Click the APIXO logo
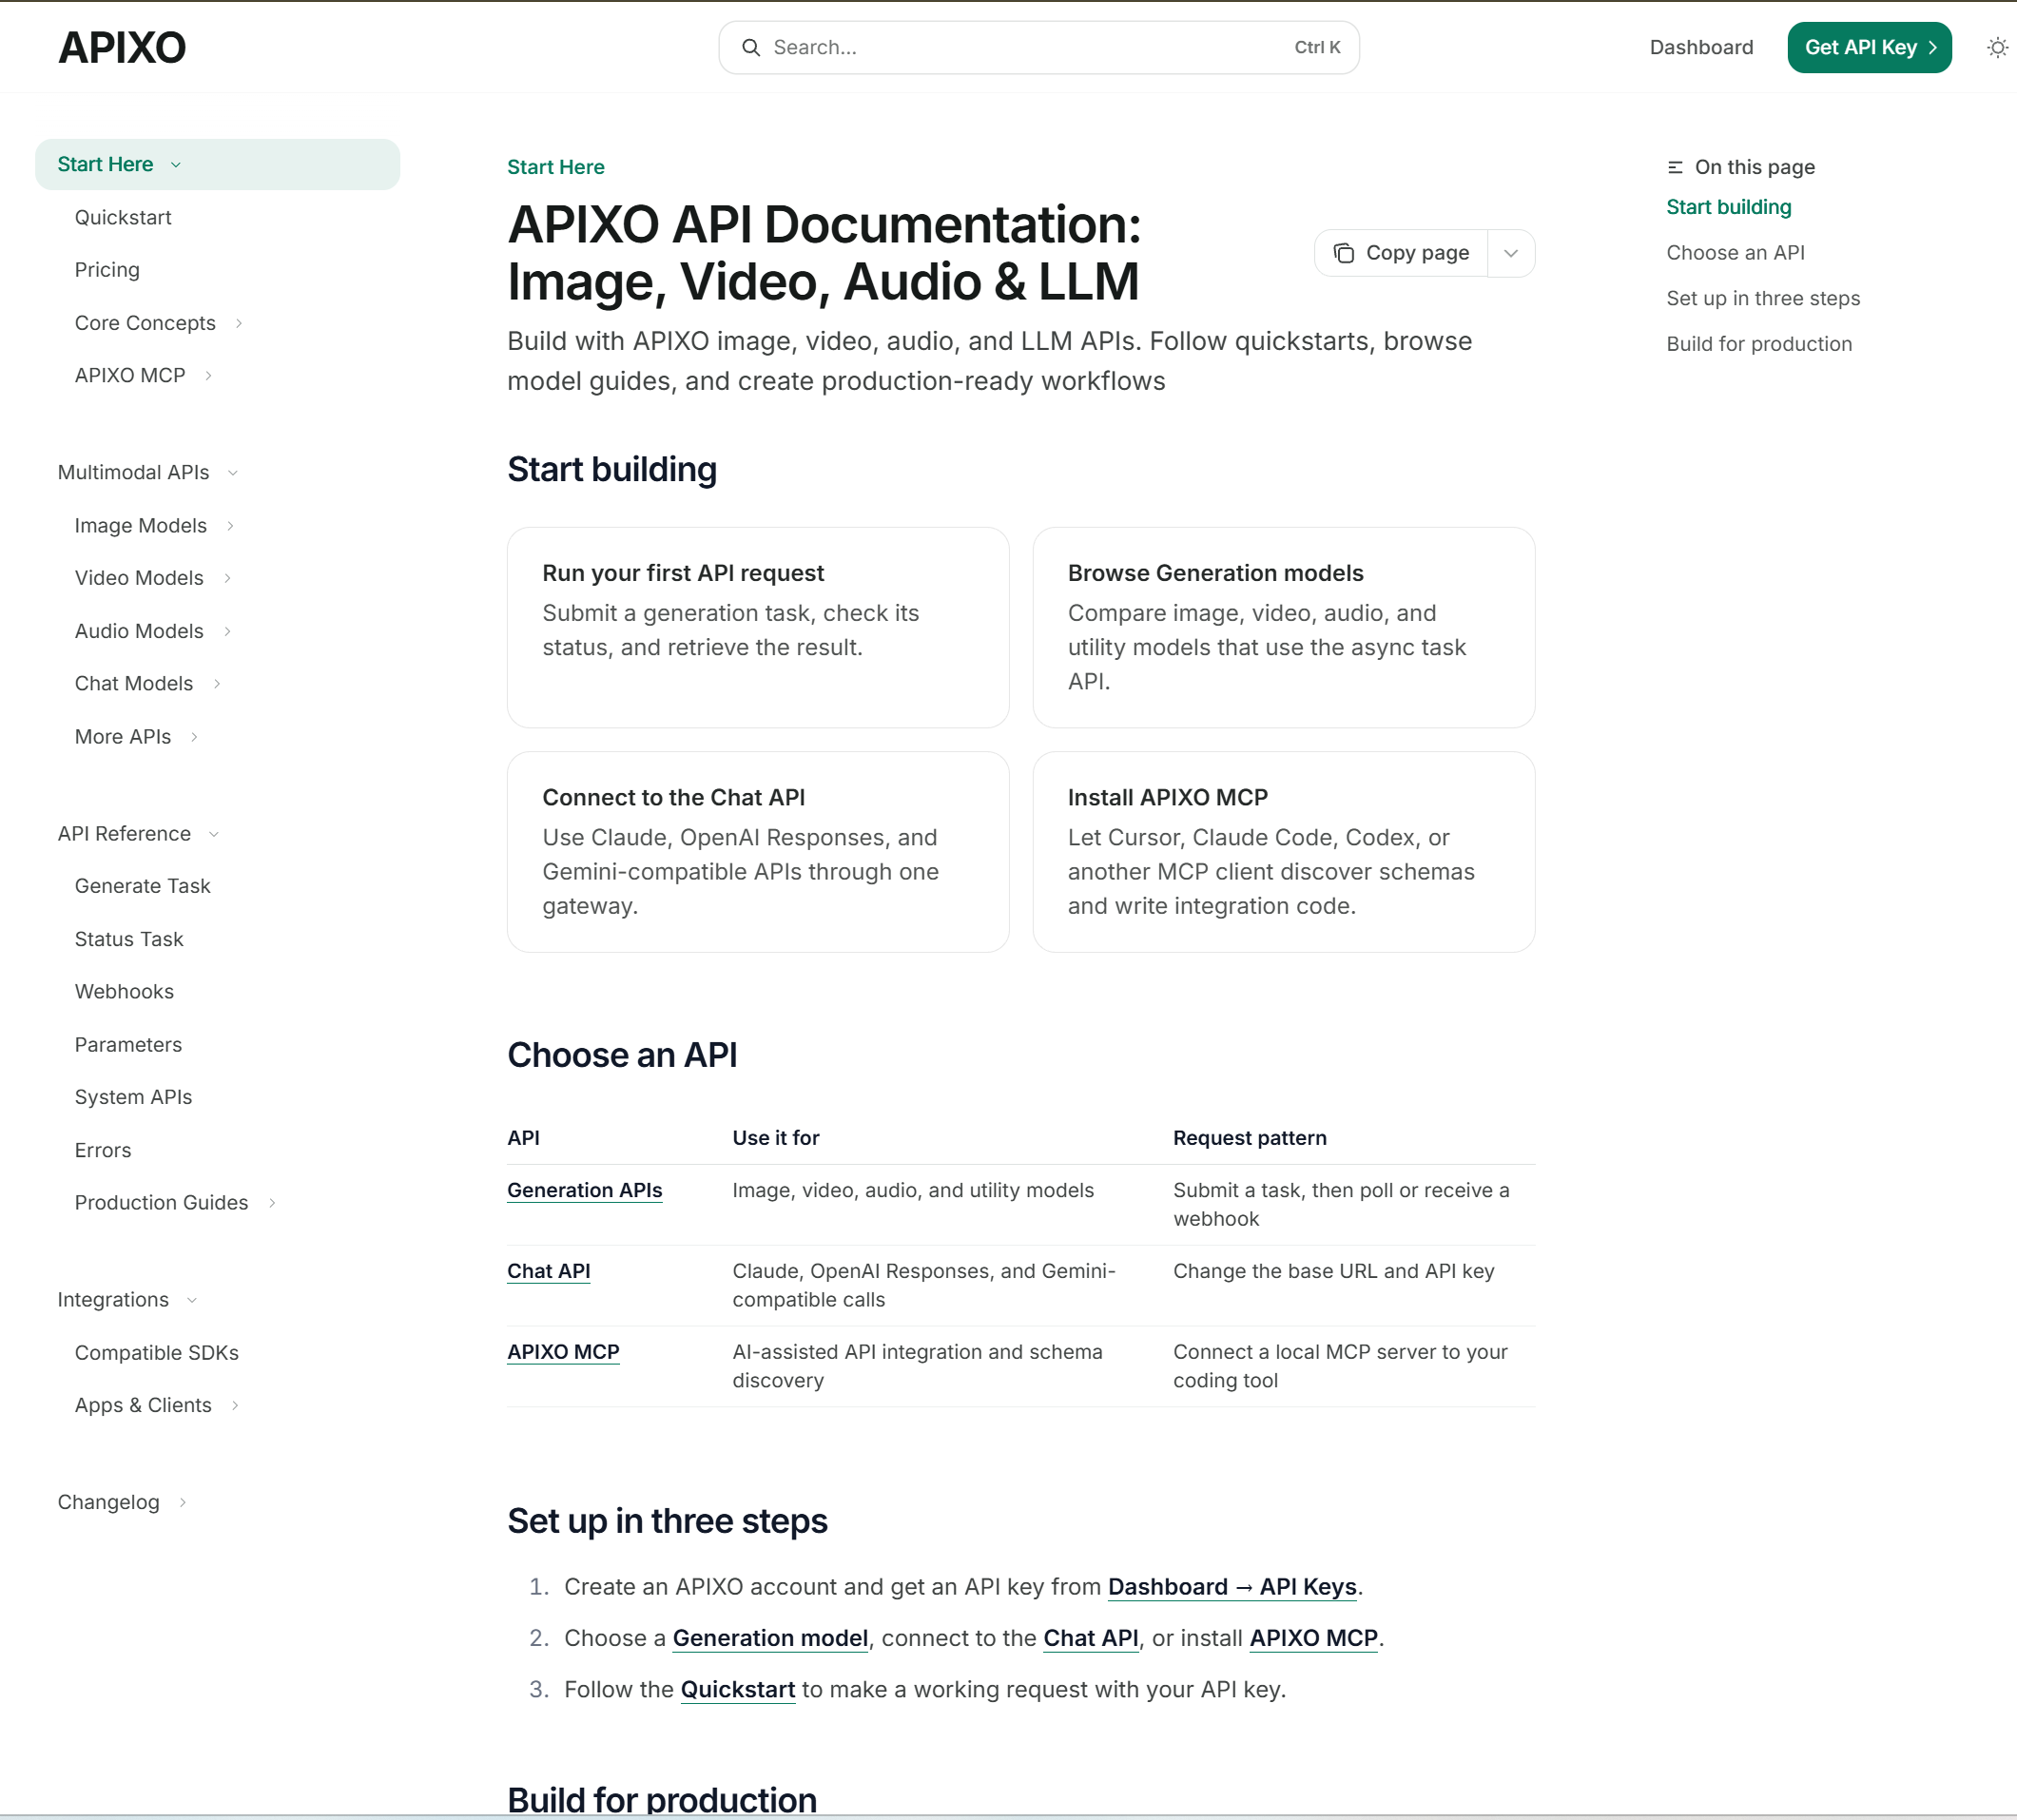The image size is (2017, 1820). (122, 47)
